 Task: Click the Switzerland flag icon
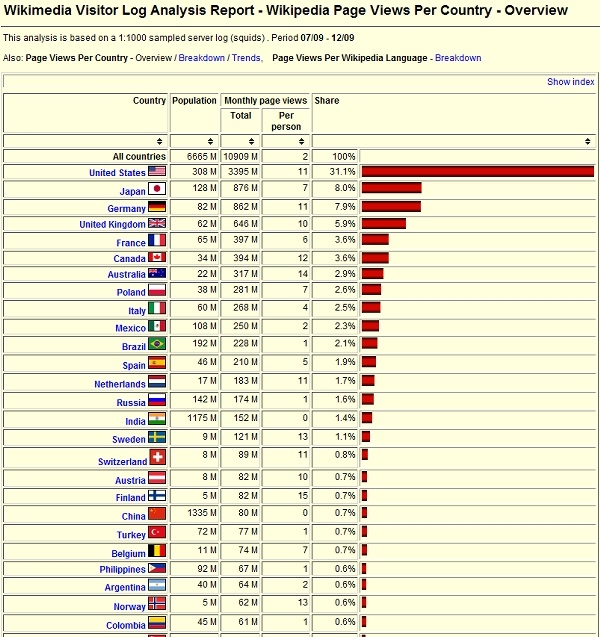click(158, 457)
